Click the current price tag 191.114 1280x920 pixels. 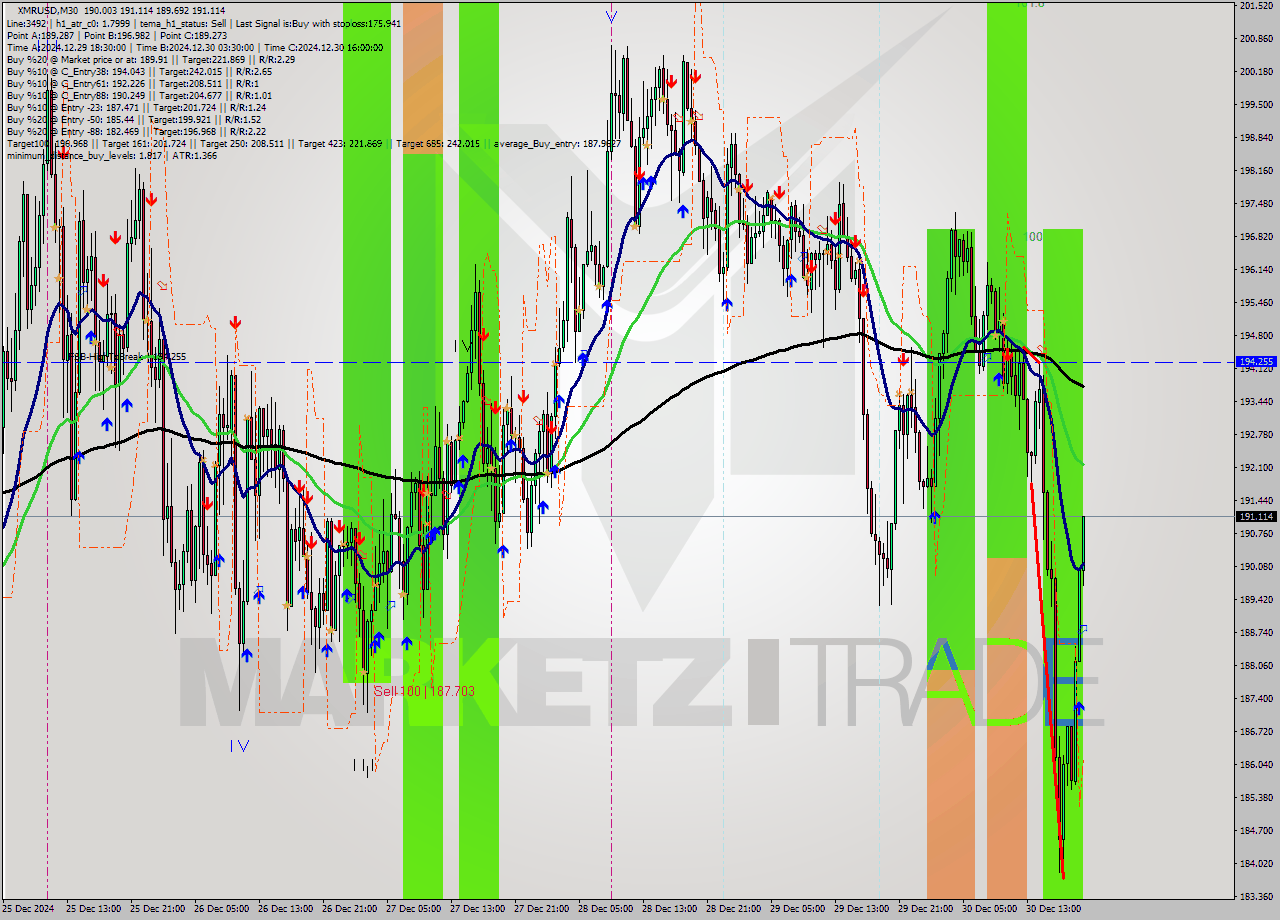(x=1256, y=516)
